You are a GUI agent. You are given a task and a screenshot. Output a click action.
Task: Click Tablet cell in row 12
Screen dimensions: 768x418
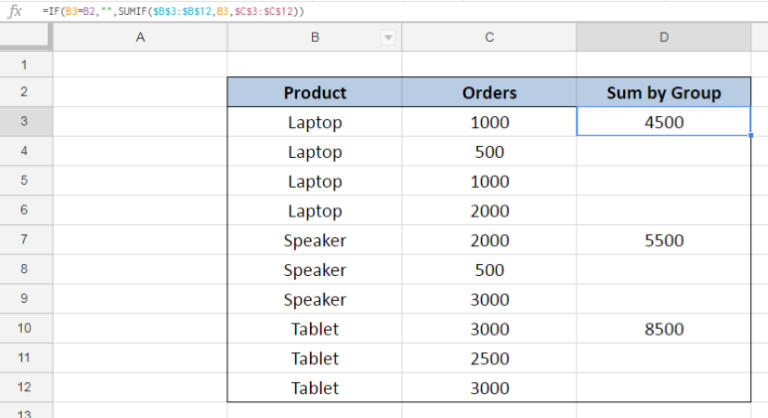[x=314, y=387]
